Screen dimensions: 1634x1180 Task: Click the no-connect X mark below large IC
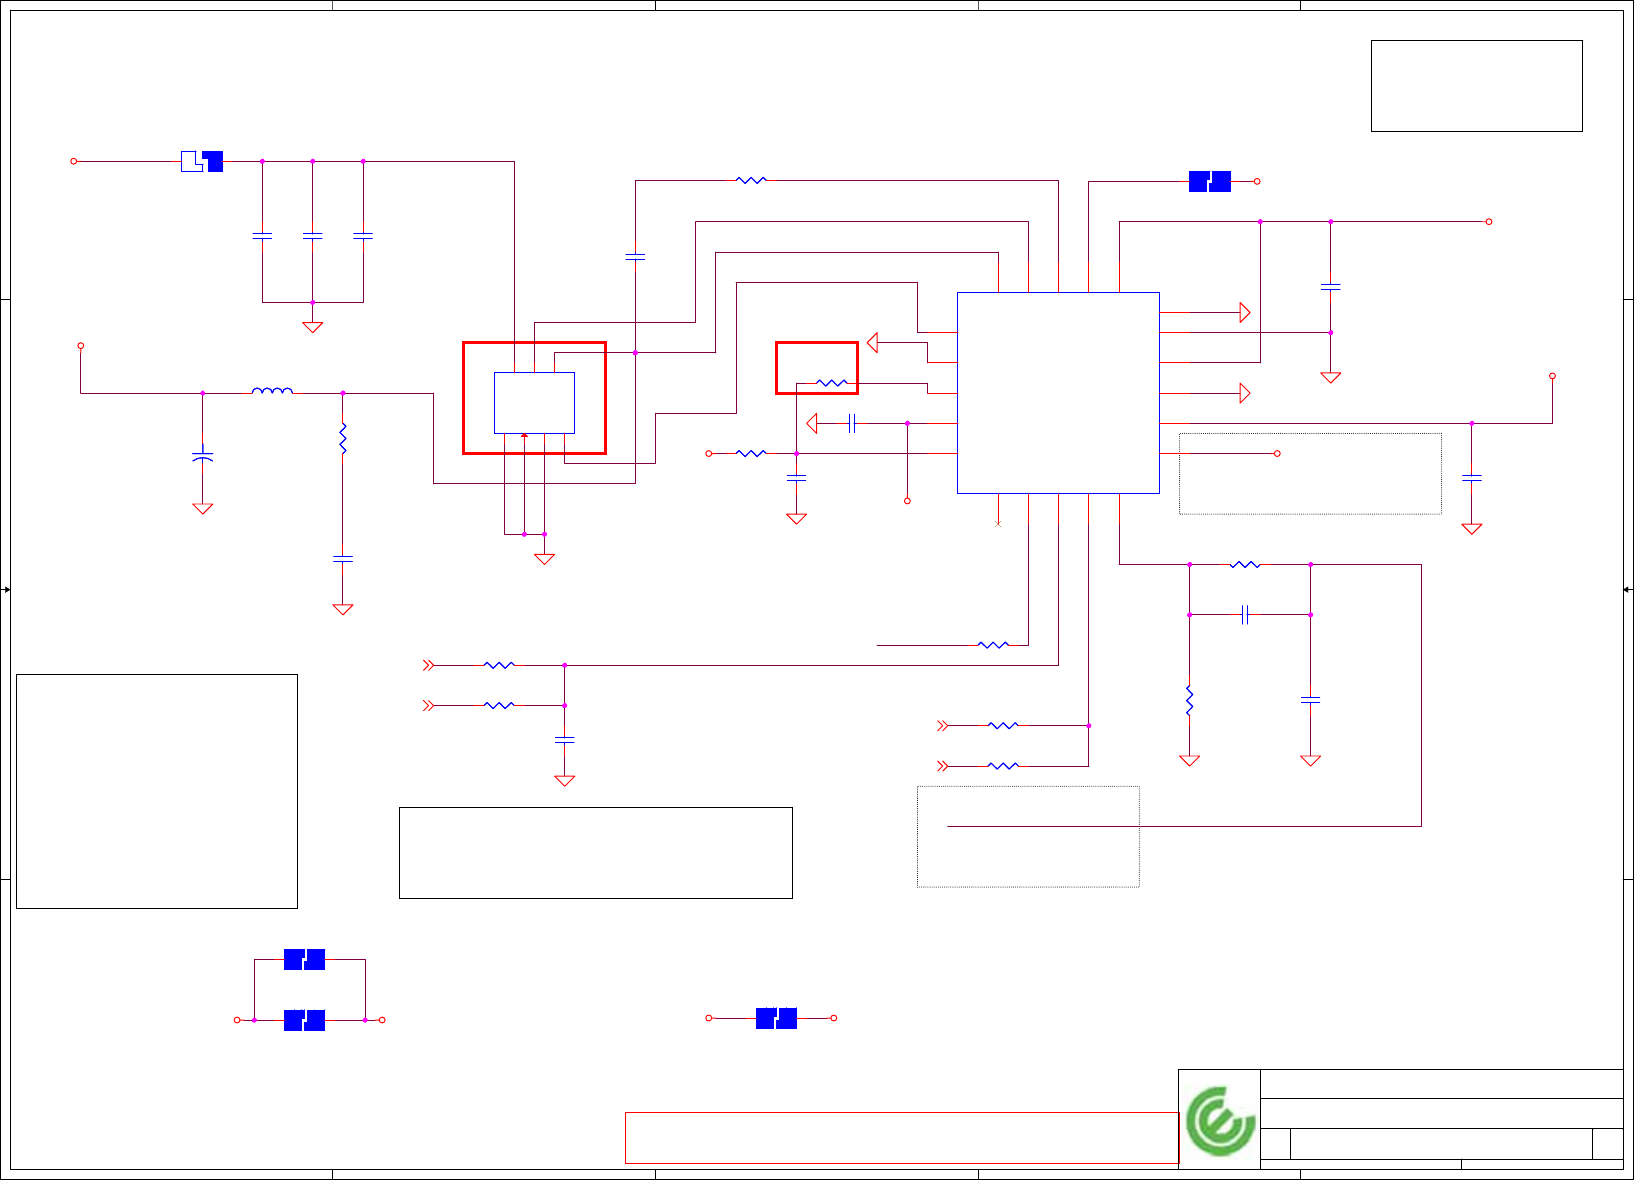coord(998,523)
